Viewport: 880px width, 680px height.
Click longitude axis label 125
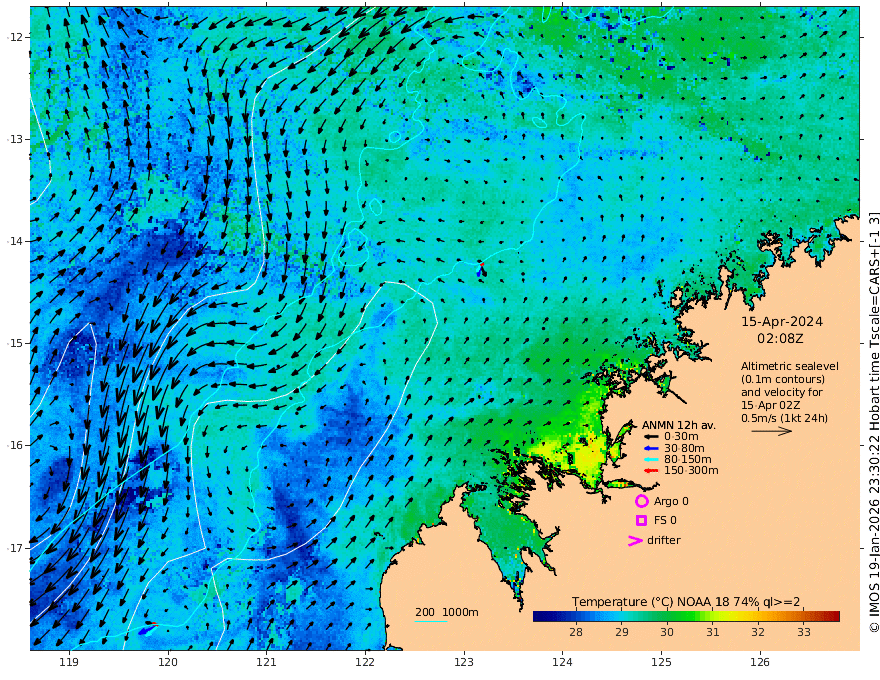tap(661, 662)
